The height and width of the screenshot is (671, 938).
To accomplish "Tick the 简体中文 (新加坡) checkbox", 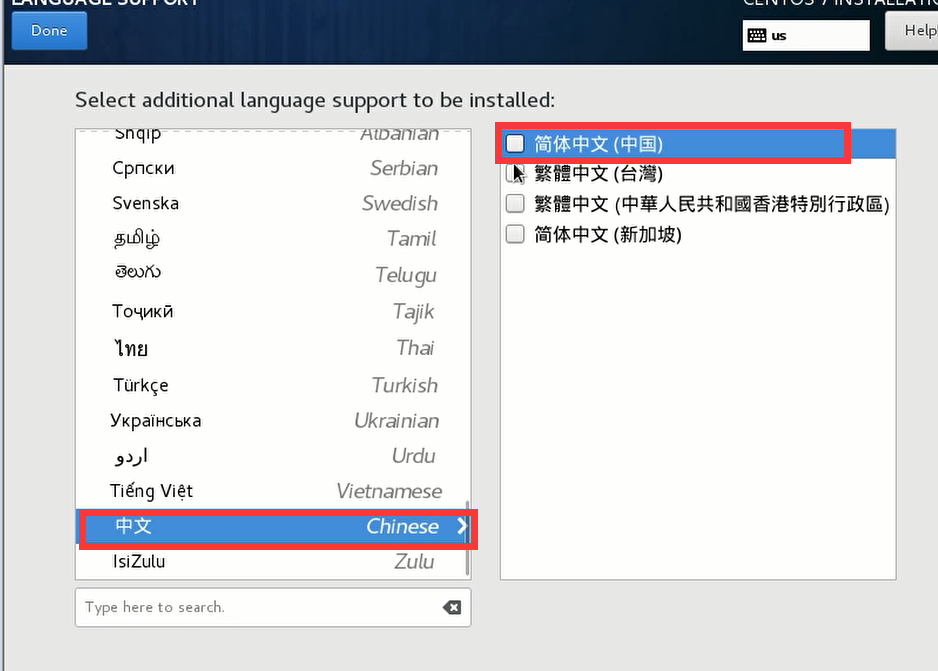I will [515, 234].
